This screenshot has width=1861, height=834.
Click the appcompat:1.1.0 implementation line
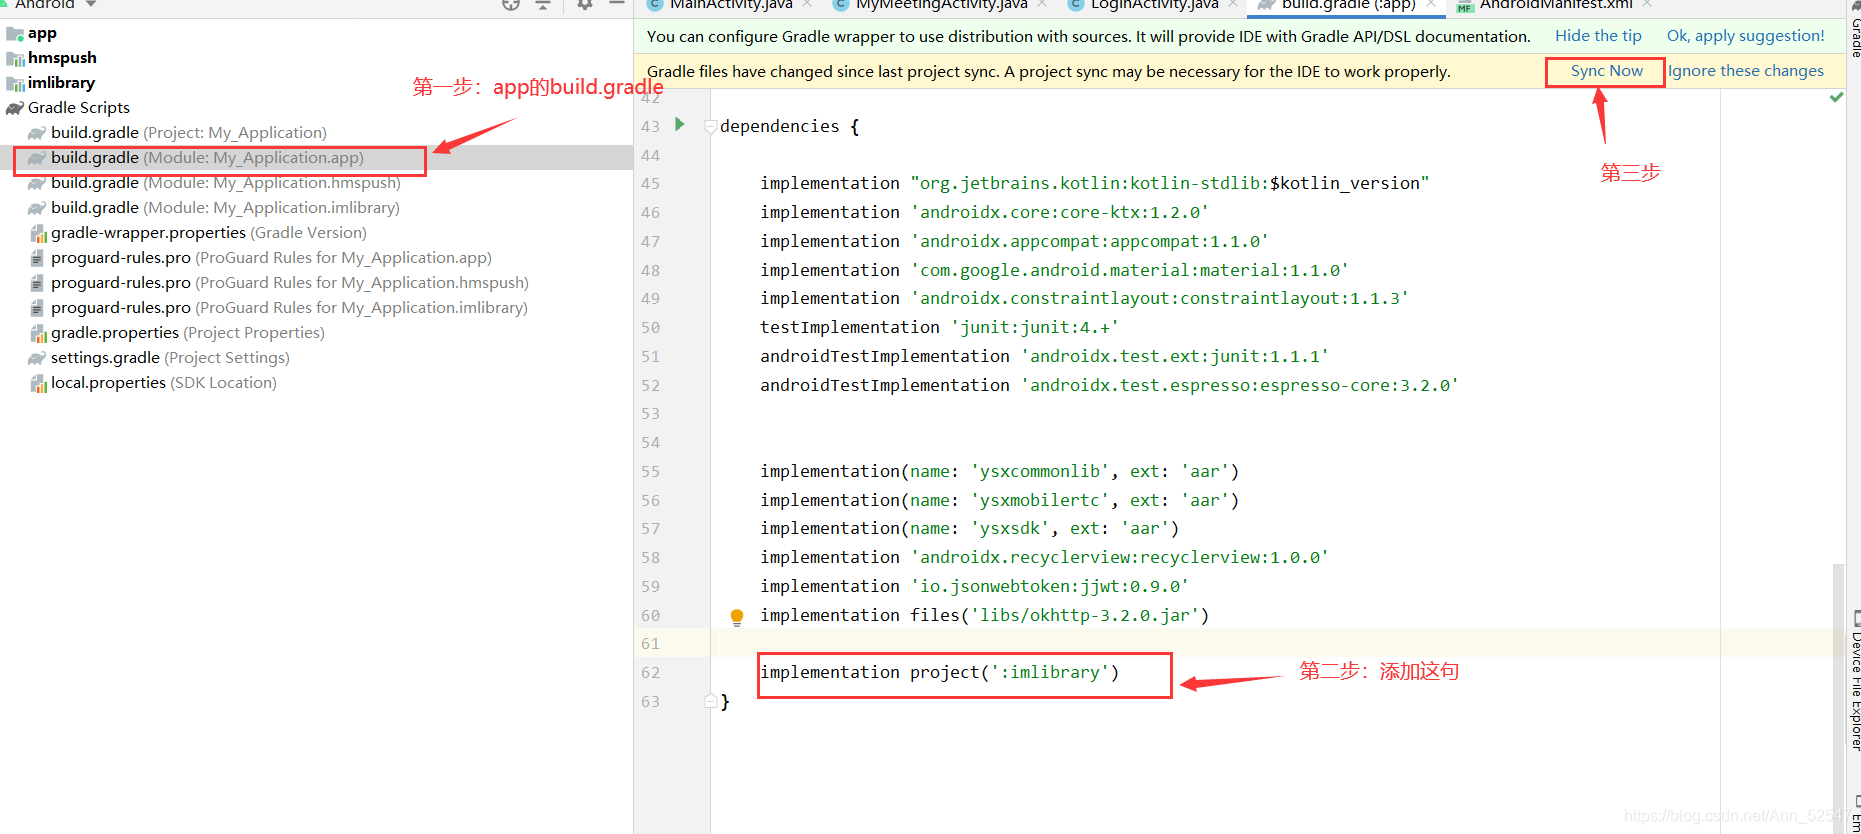coord(1014,241)
